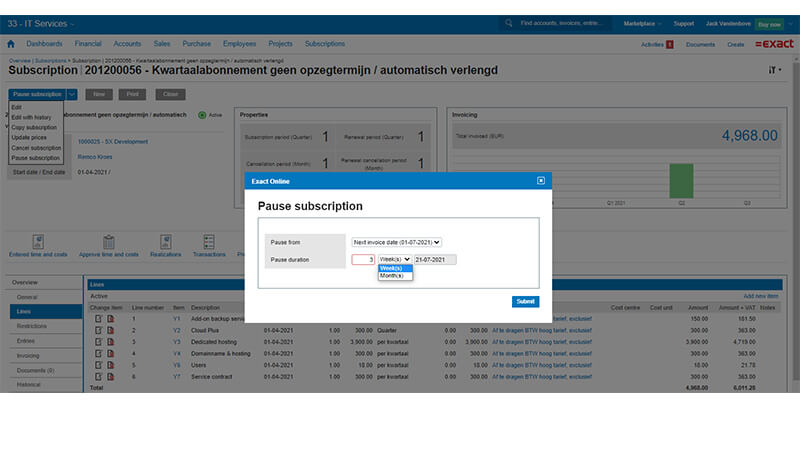Select the Historical sidebar tab
This screenshot has width=800, height=450.
click(x=45, y=385)
